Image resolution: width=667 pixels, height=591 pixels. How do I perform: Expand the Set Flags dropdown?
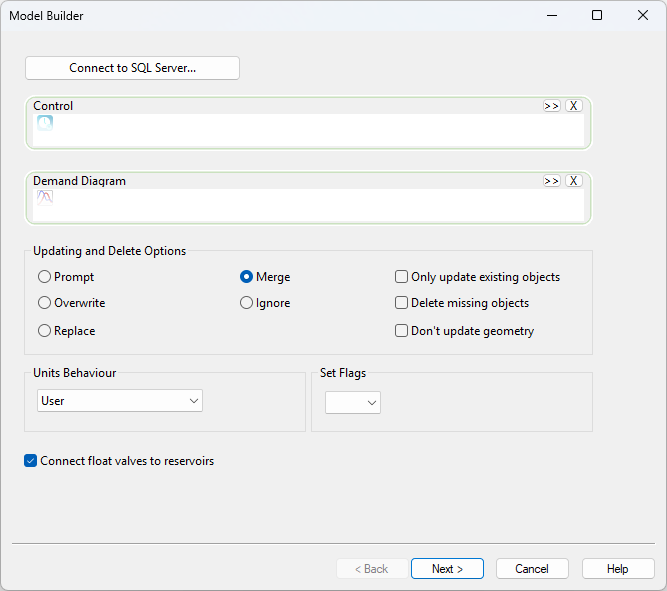point(353,402)
